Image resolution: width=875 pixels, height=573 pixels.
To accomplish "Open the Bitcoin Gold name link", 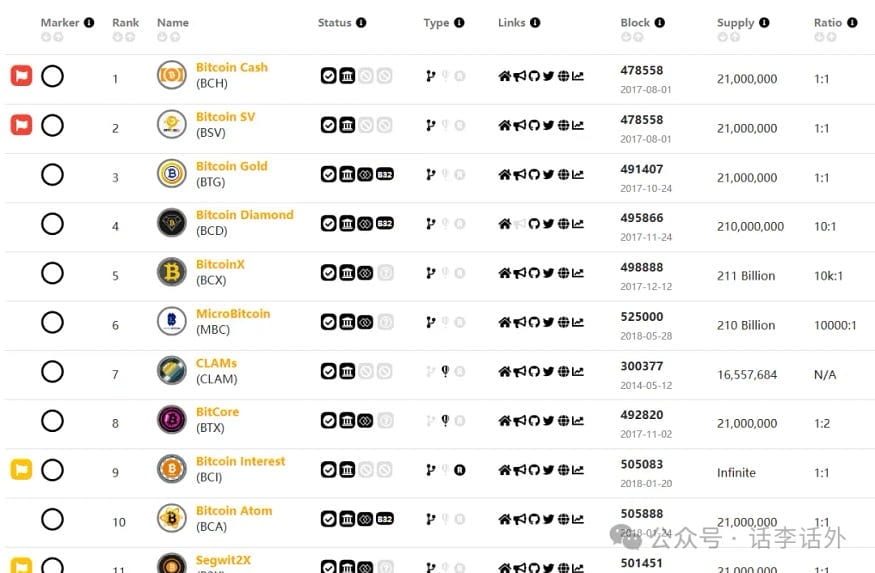I will 232,166.
